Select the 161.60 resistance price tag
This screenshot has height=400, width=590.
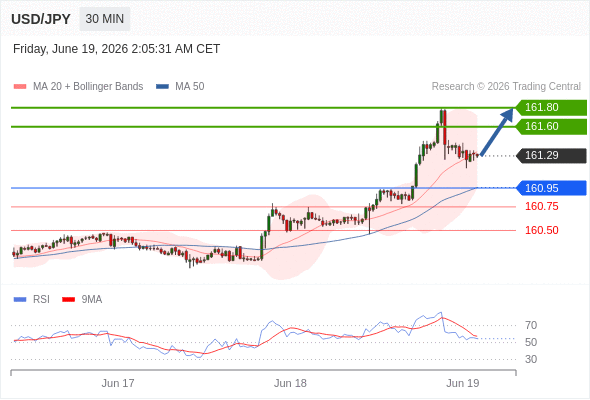point(551,126)
